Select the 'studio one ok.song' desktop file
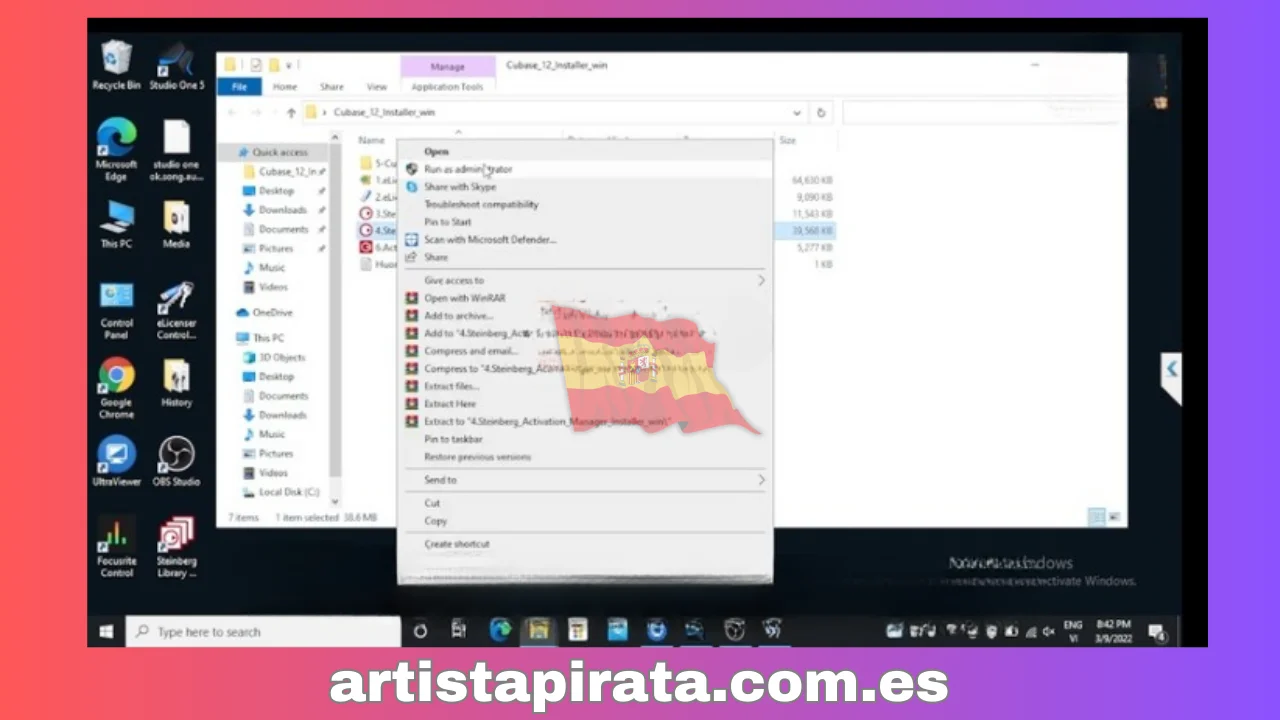The image size is (1280, 720). pyautogui.click(x=176, y=149)
